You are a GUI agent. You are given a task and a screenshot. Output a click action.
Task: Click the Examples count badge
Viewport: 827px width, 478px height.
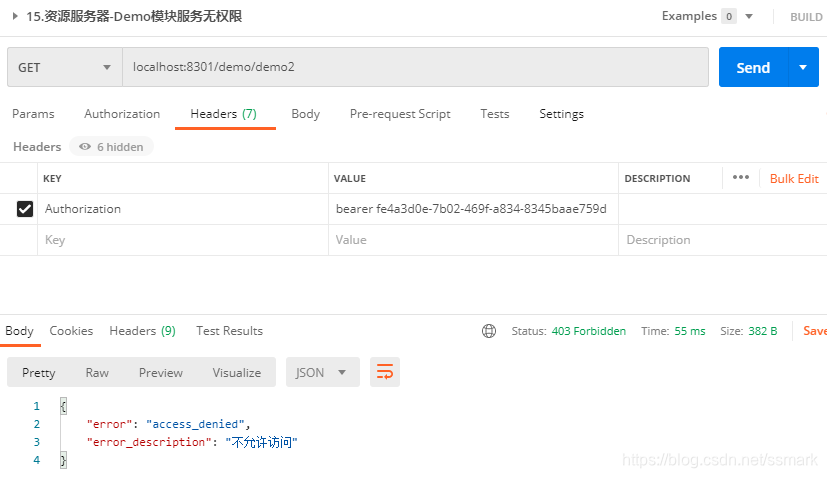coord(729,16)
